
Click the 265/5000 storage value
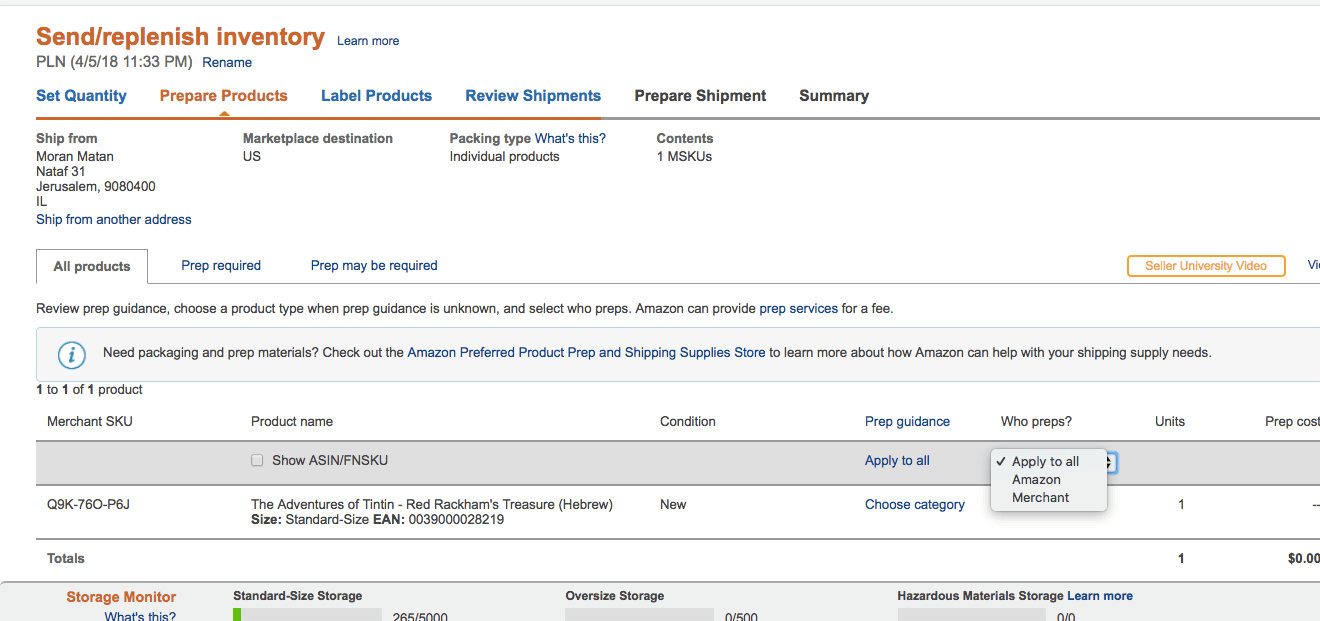pos(420,616)
